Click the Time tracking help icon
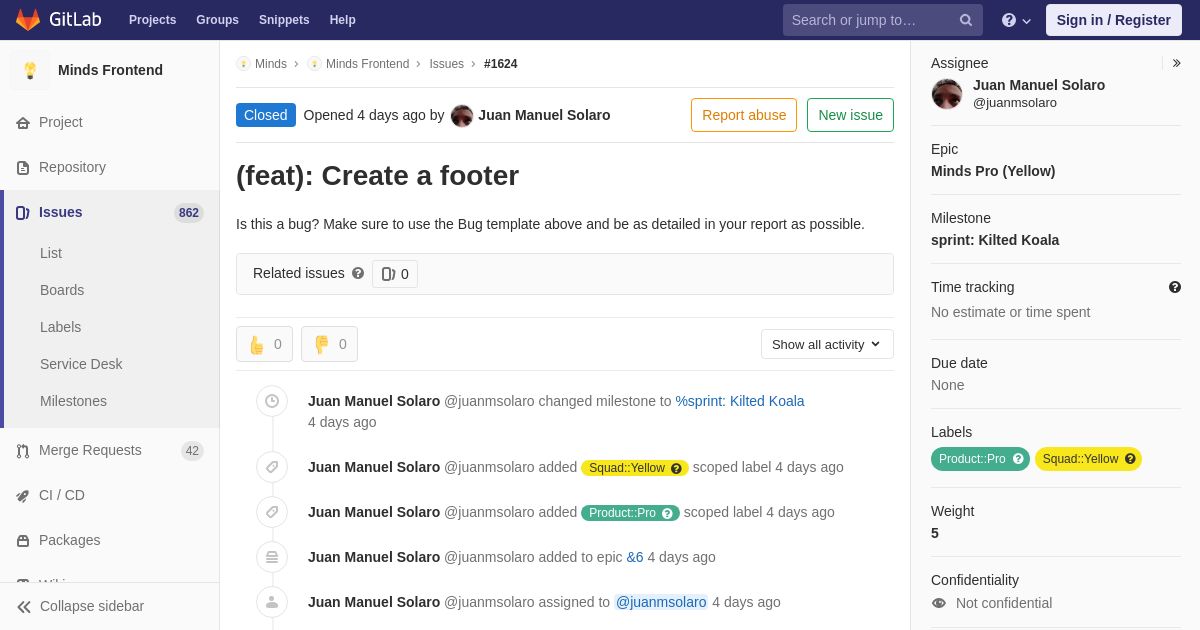 1175,287
